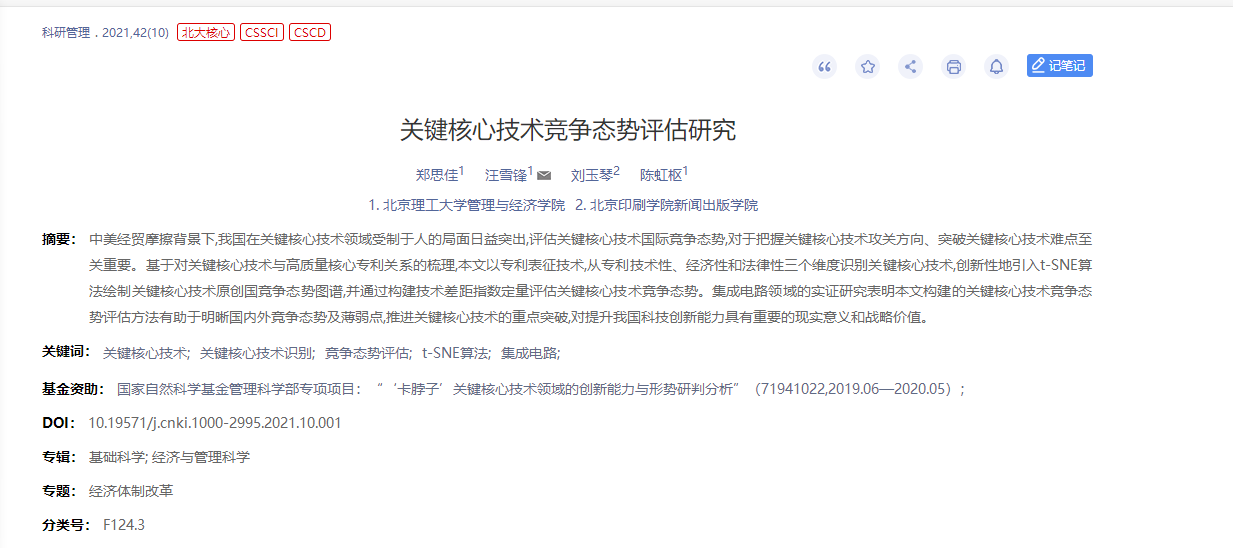Click keyword 集成电路
1233x548 pixels.
tap(529, 353)
